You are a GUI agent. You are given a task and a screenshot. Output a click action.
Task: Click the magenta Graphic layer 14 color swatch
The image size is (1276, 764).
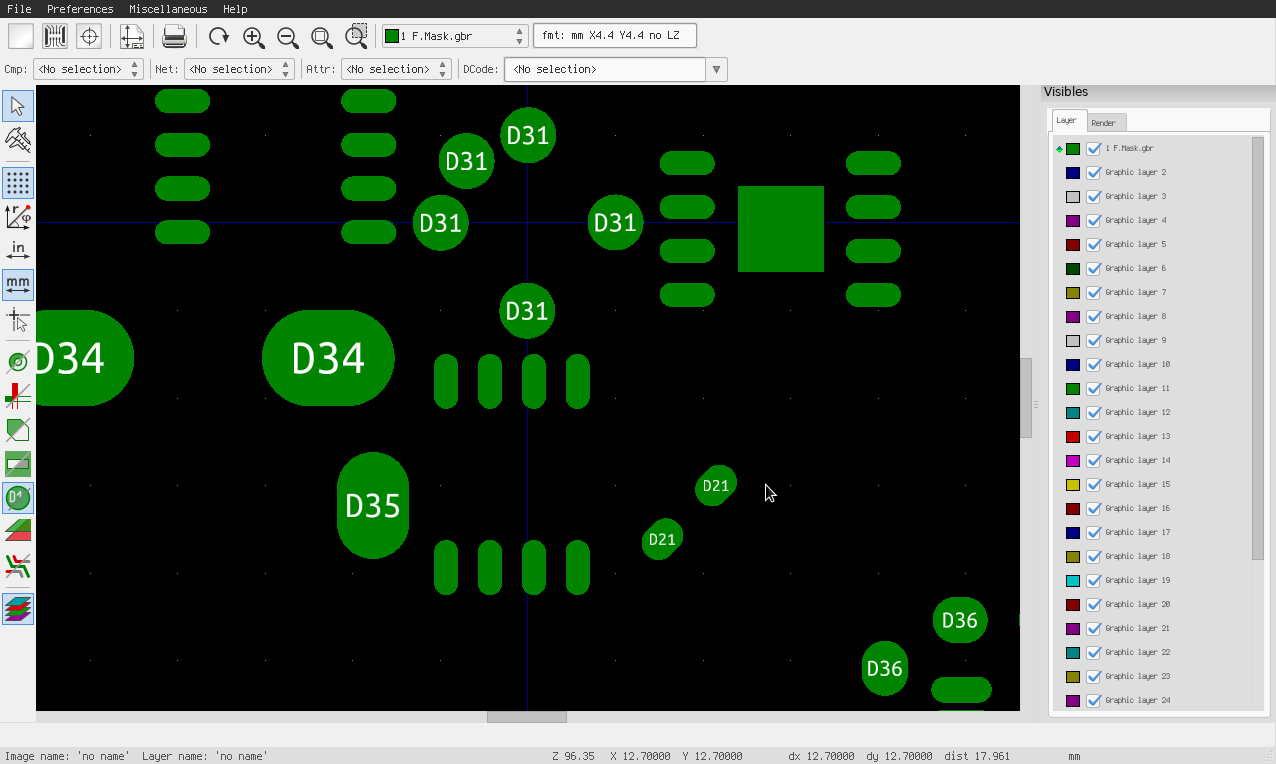tap(1073, 461)
